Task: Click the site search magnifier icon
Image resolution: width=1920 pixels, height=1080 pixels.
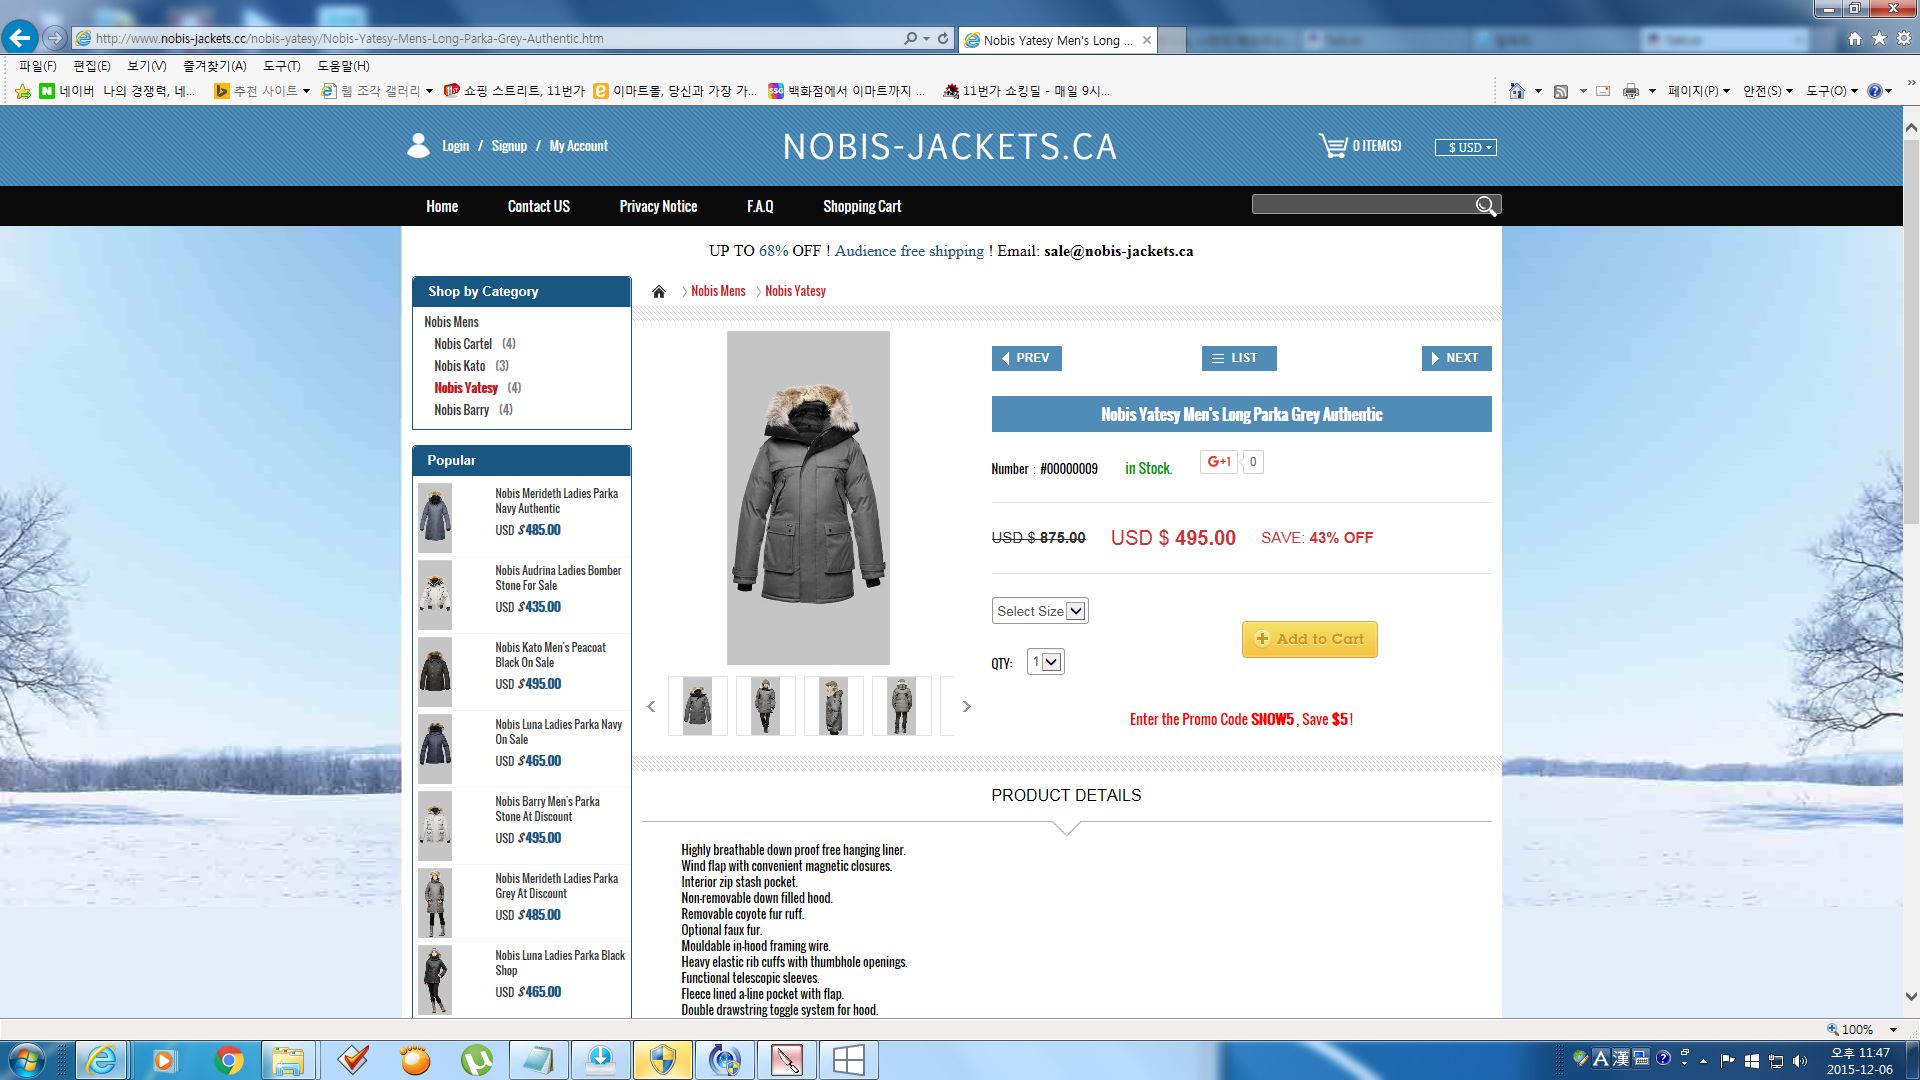Action: coord(1486,206)
